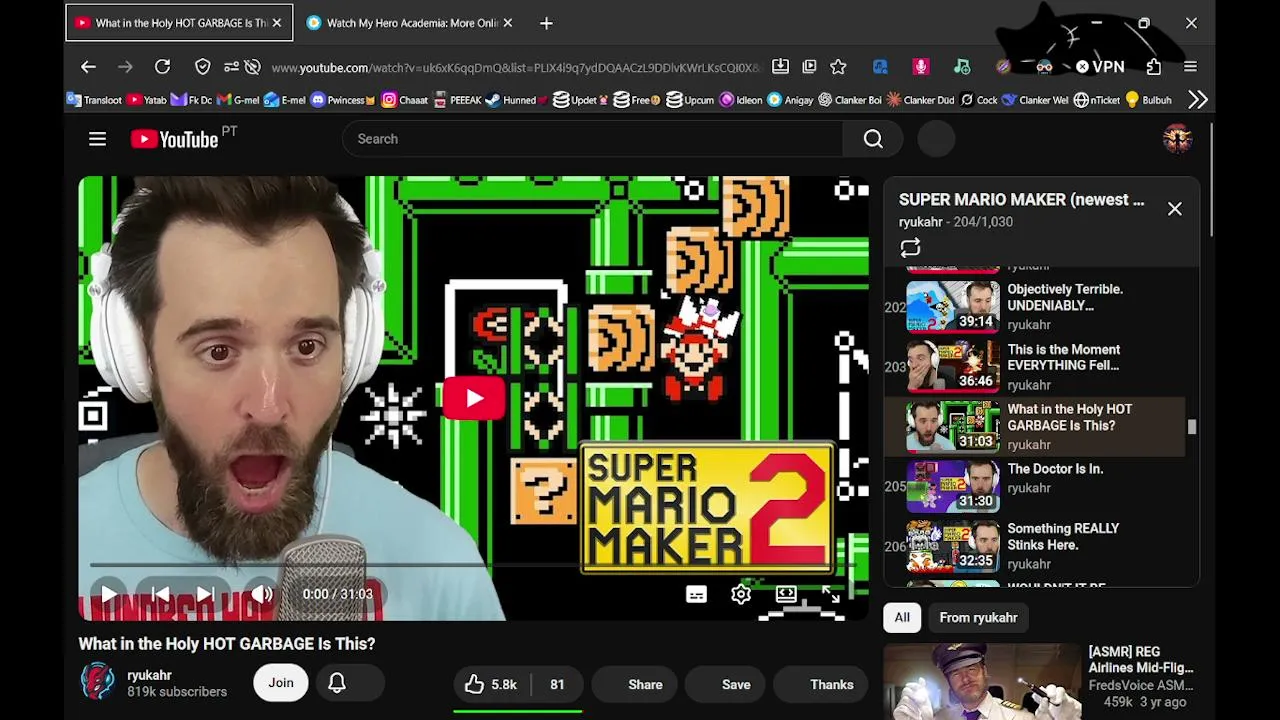Skip to the previous playlist video
1280x720 pixels.
(160, 594)
